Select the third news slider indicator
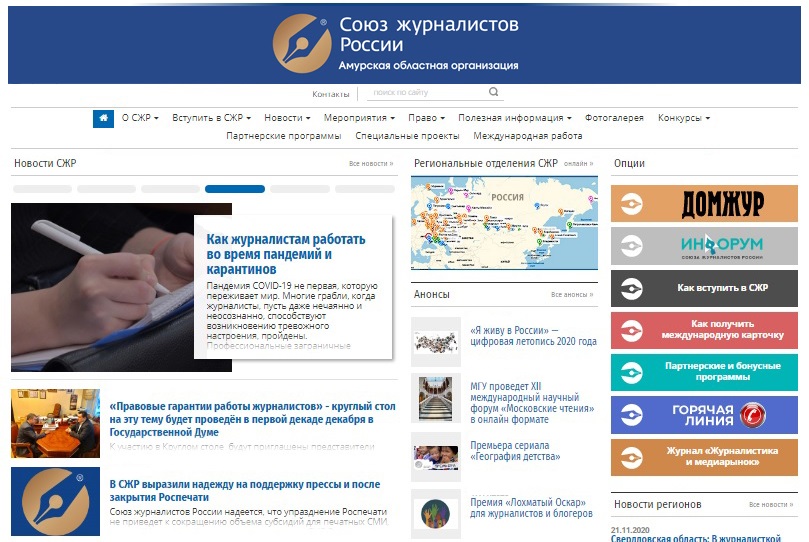Screen dimensions: 809x542 click(x=170, y=189)
